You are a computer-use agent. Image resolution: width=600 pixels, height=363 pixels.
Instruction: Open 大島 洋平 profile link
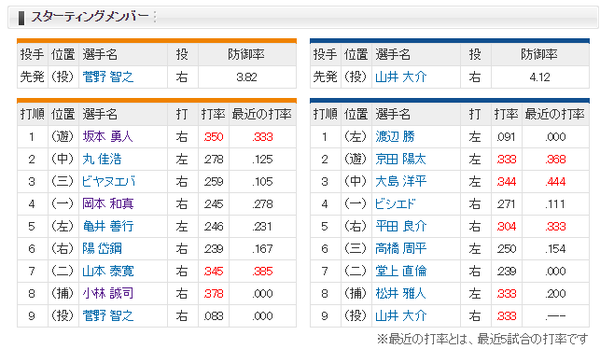coord(401,181)
